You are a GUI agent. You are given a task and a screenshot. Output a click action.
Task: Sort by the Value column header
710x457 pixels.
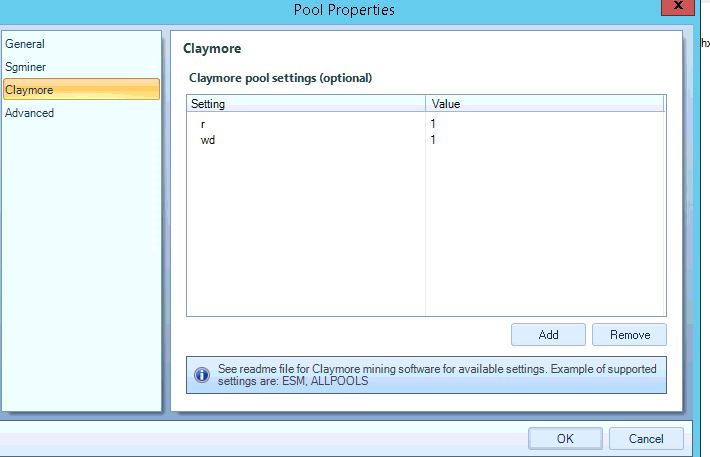click(545, 104)
